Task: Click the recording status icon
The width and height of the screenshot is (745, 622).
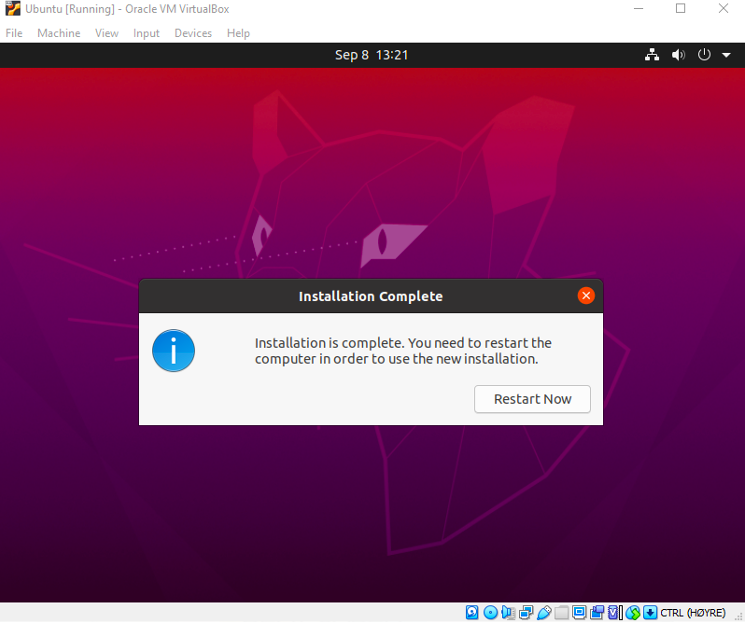Action: click(597, 612)
